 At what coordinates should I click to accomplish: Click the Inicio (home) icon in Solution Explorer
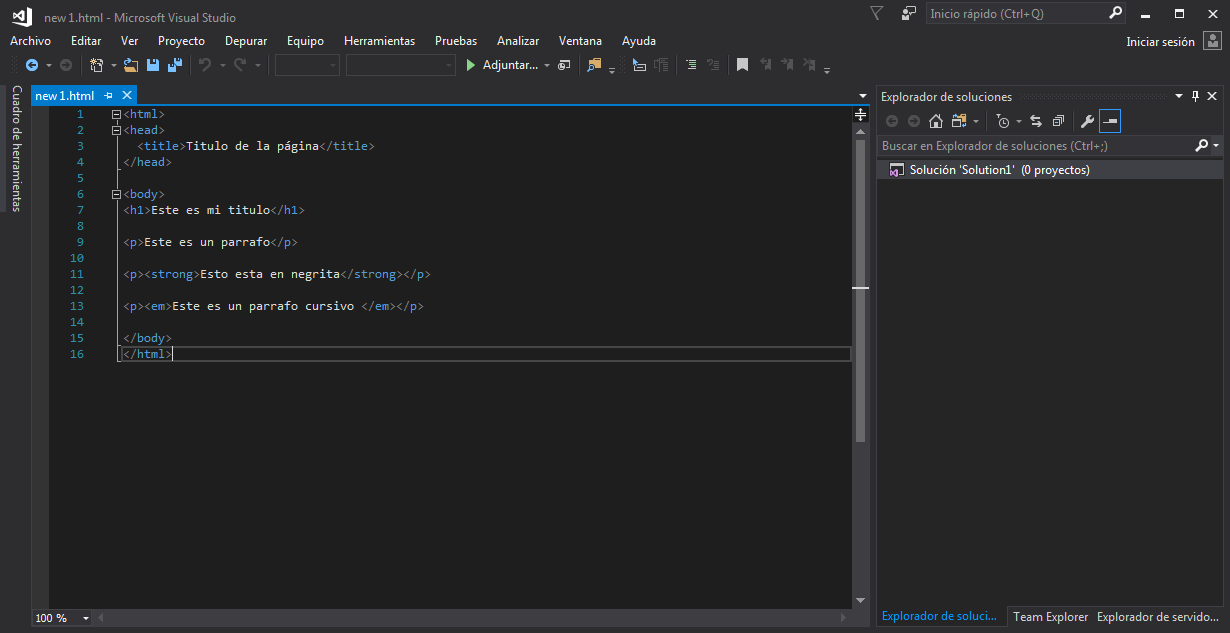[936, 120]
